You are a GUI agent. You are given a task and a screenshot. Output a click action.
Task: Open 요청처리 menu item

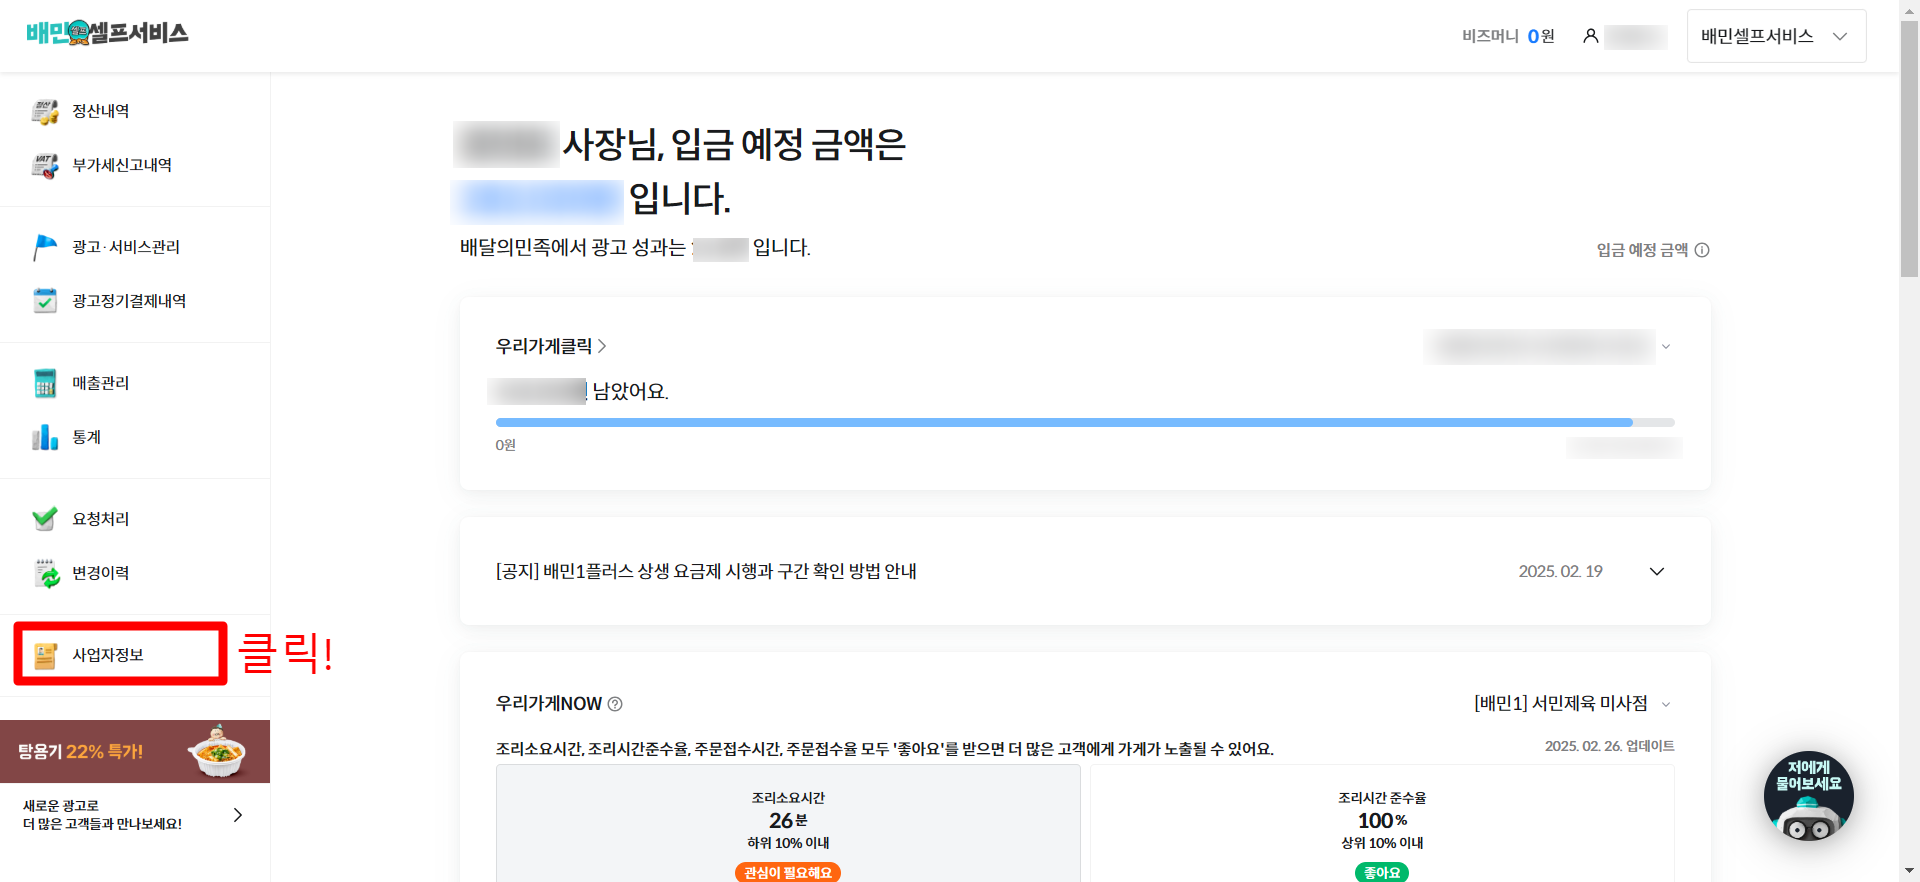click(x=100, y=519)
